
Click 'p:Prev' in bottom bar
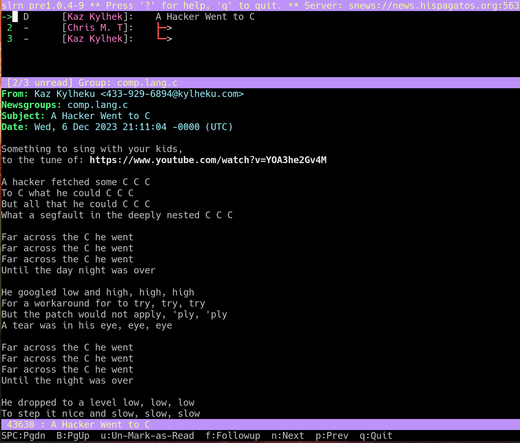(332, 436)
